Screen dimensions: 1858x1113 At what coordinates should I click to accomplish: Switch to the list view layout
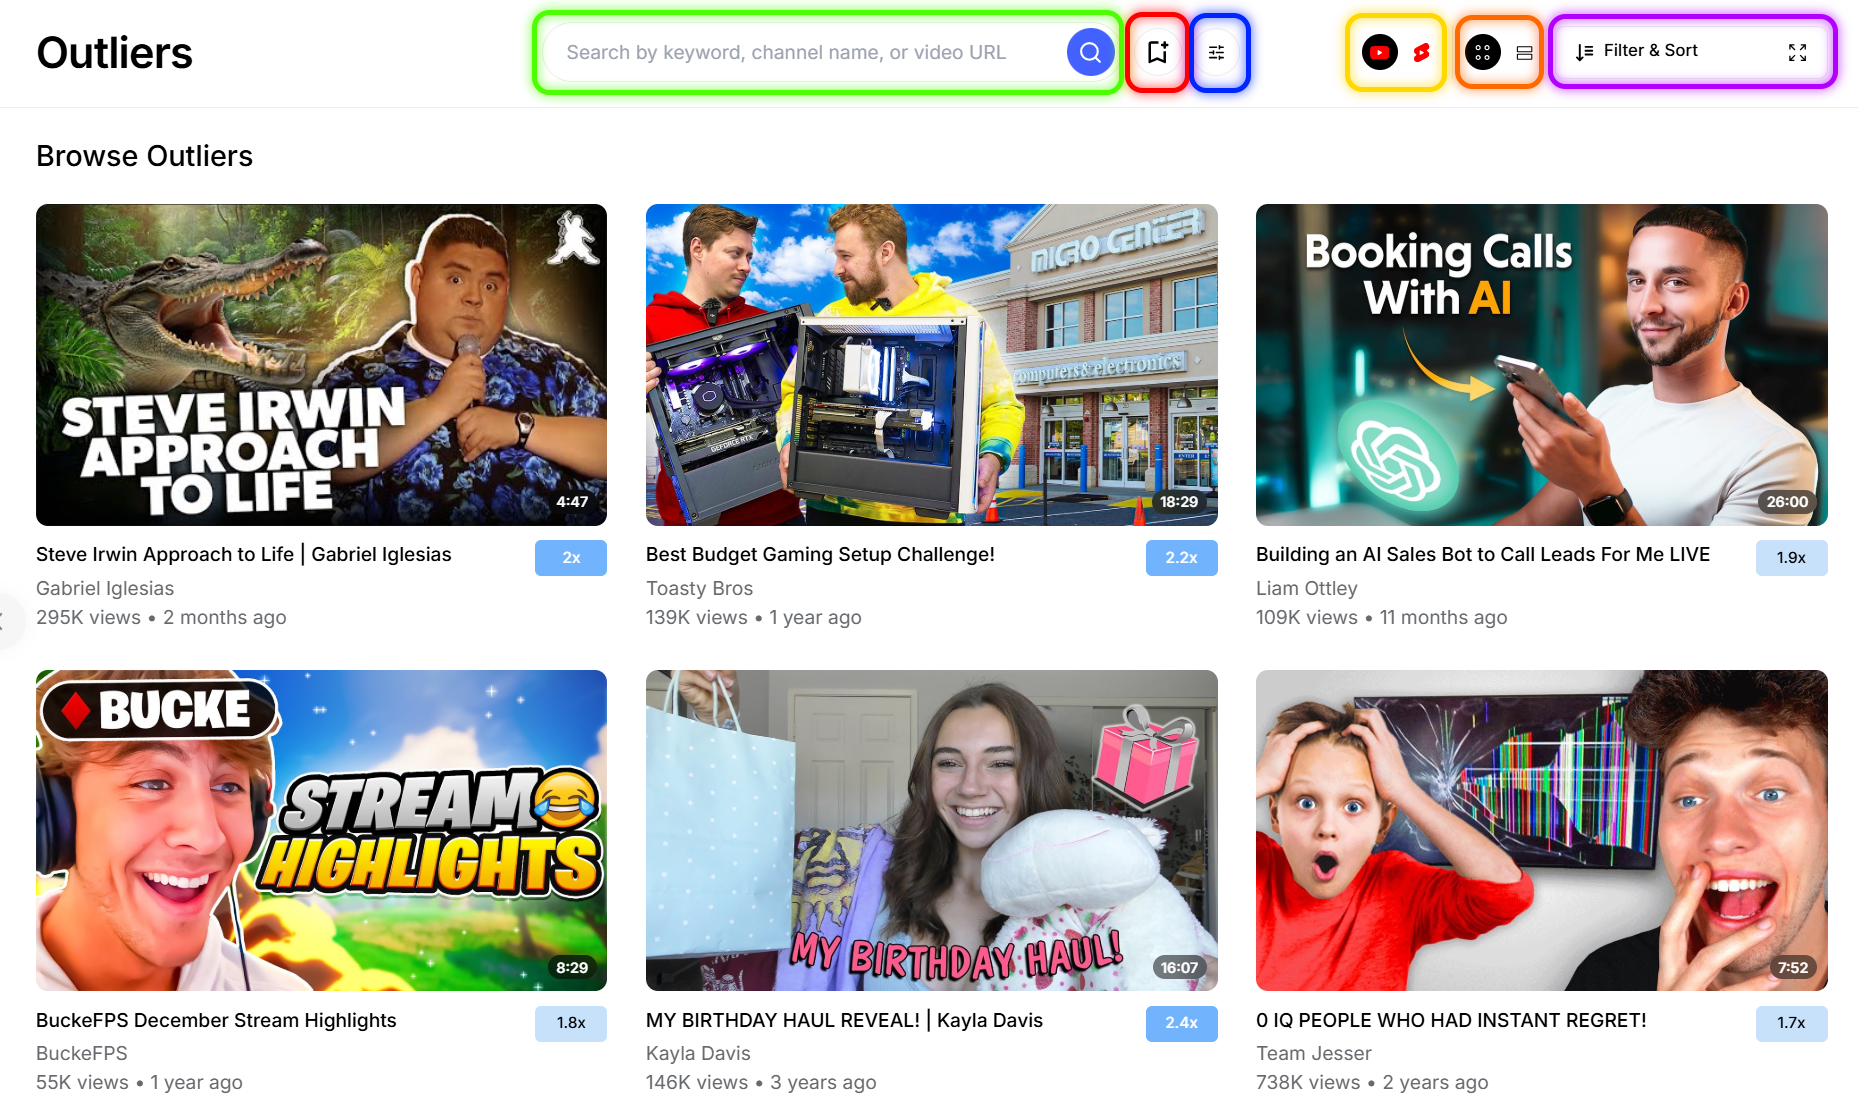(1524, 52)
